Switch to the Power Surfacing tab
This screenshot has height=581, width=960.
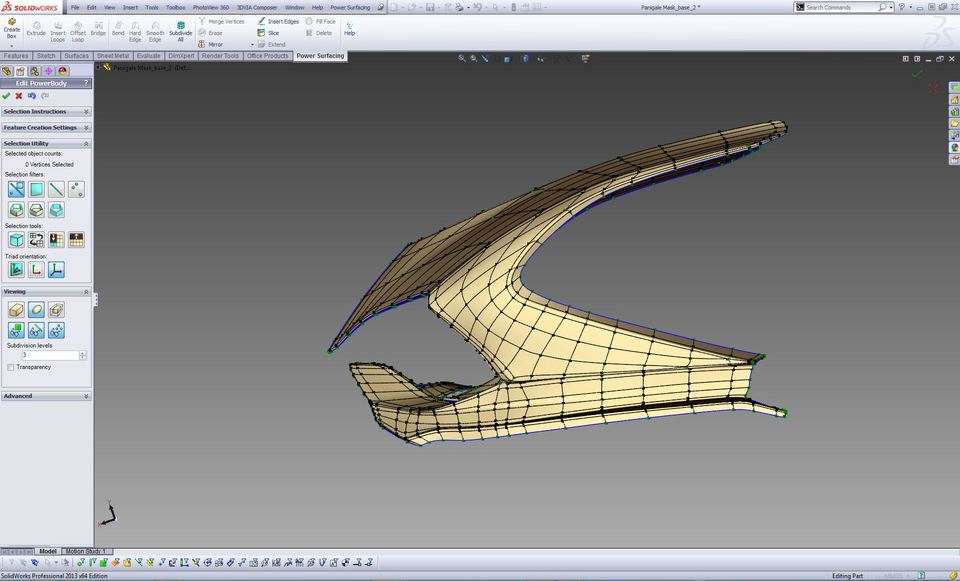(319, 56)
